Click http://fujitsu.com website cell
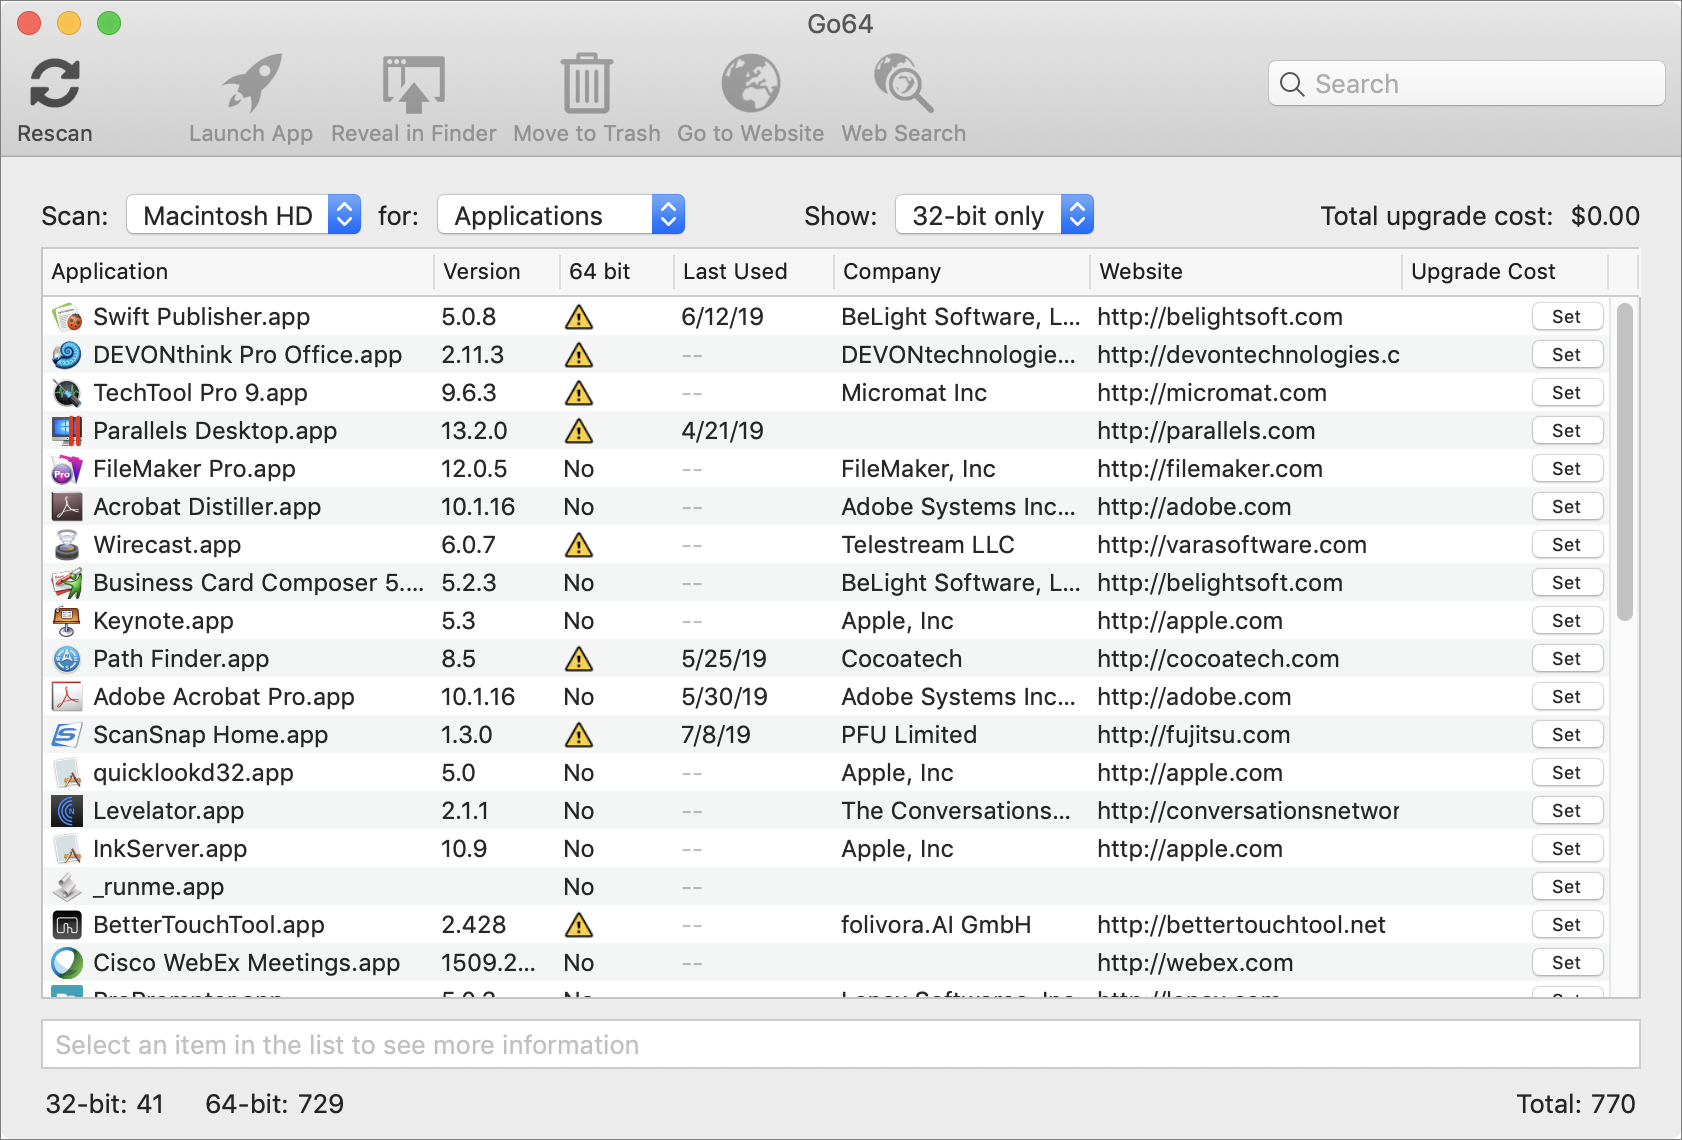 1194,735
